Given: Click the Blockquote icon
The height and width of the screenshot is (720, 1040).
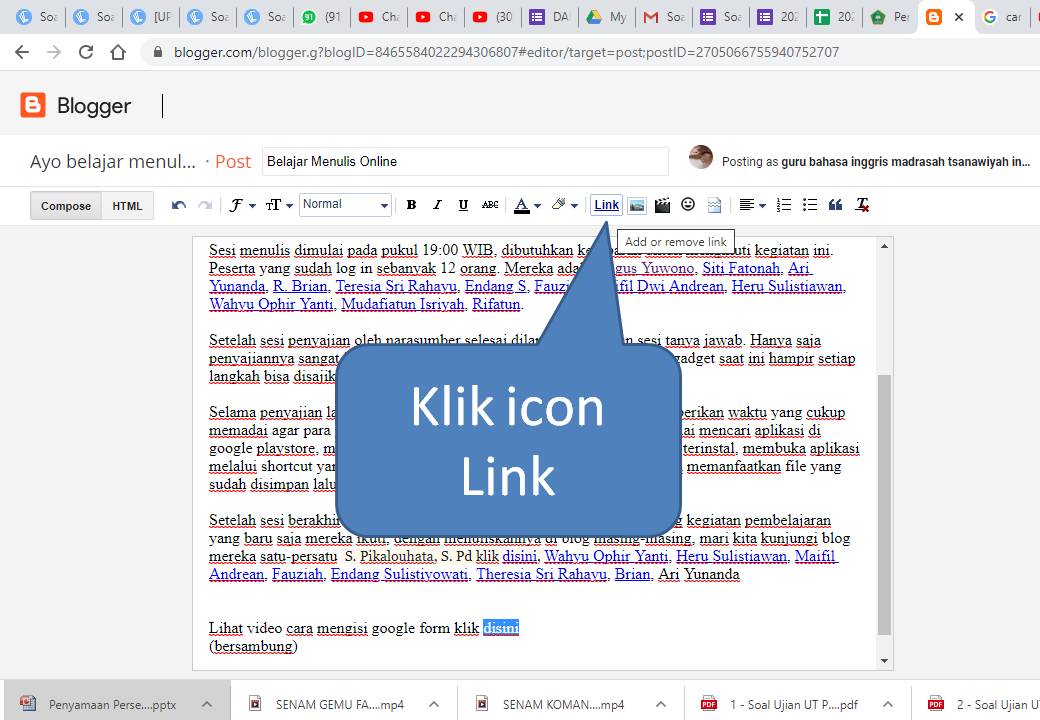Looking at the screenshot, I should click(x=834, y=204).
